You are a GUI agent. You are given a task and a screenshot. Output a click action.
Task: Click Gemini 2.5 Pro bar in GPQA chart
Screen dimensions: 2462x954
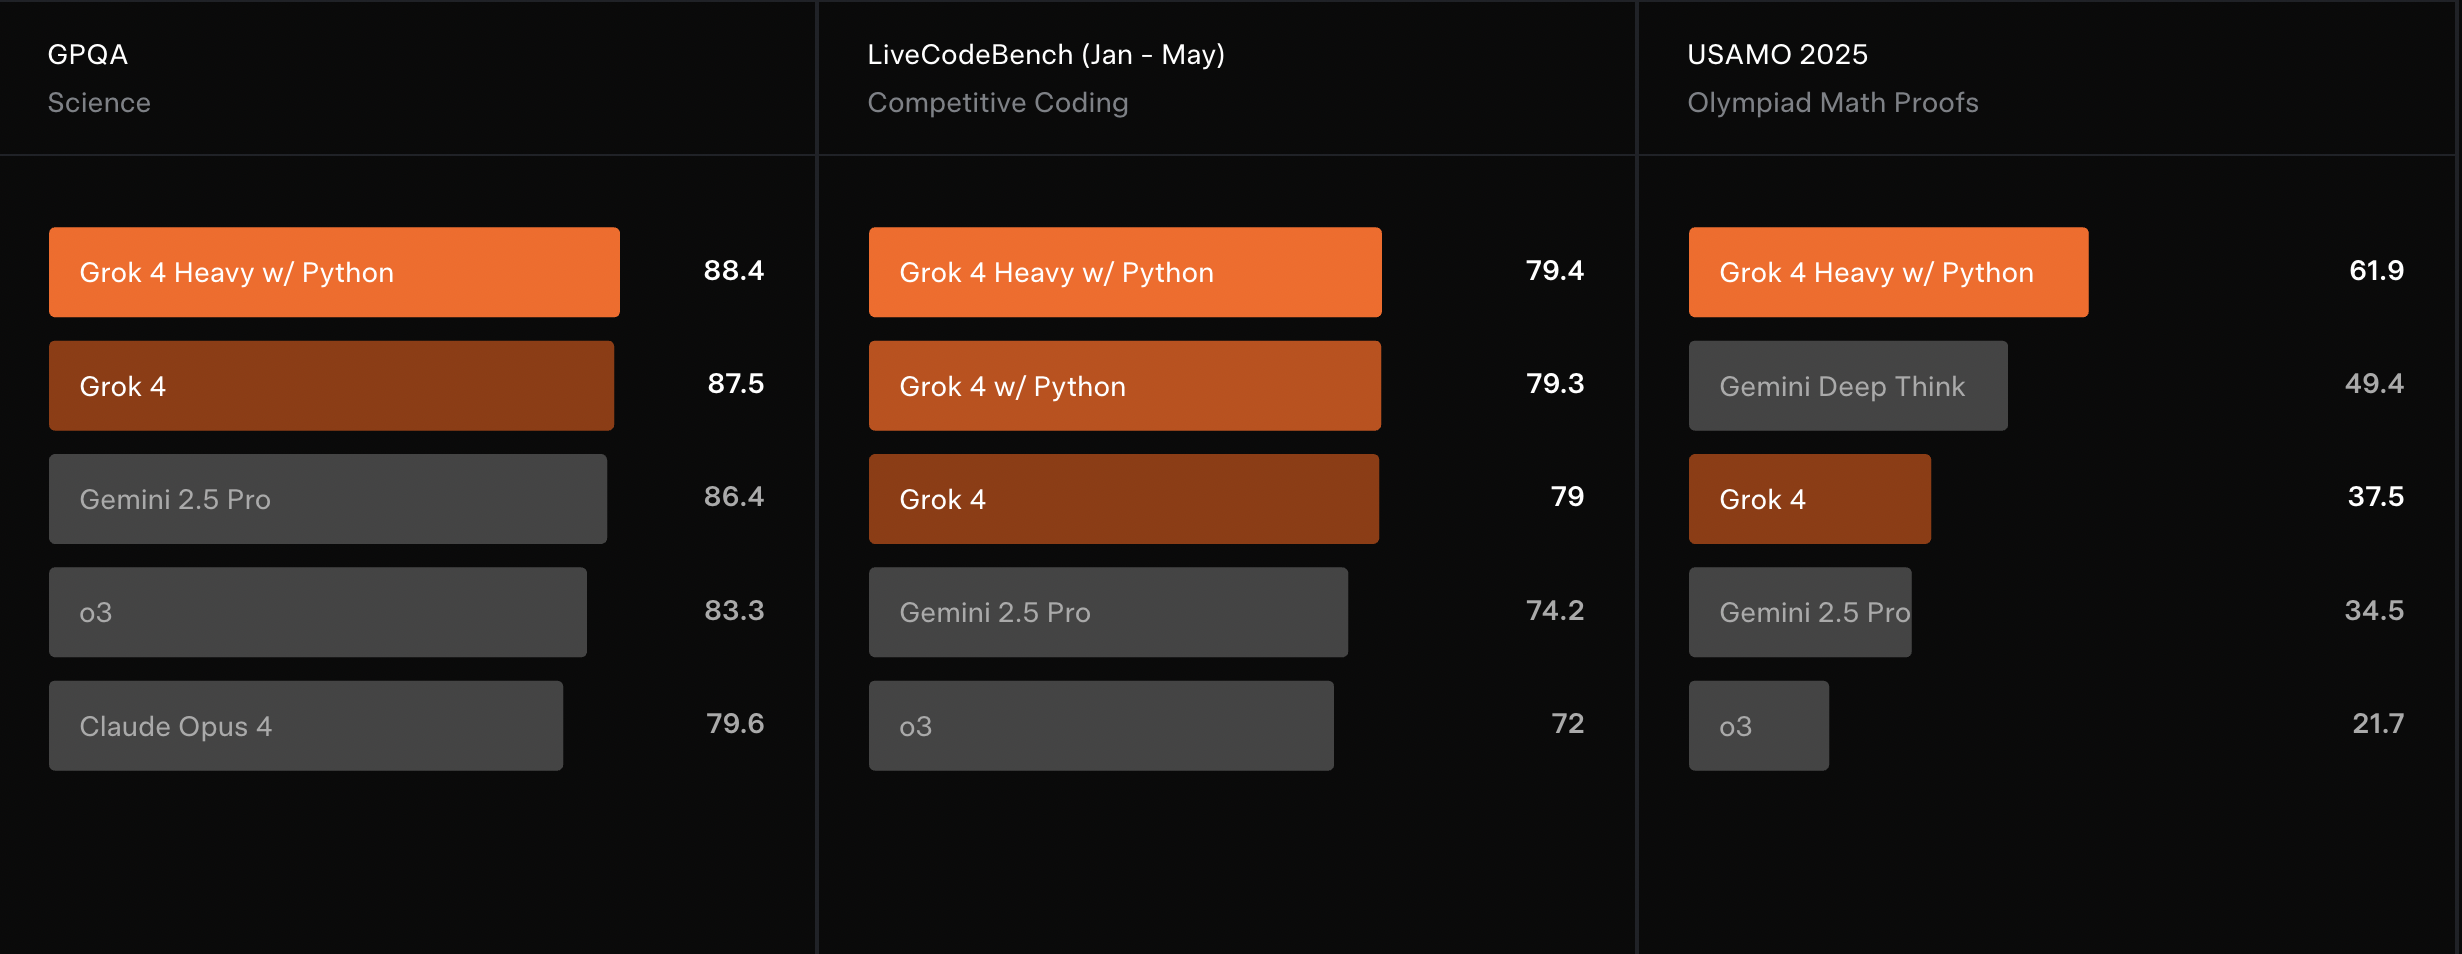(x=328, y=499)
